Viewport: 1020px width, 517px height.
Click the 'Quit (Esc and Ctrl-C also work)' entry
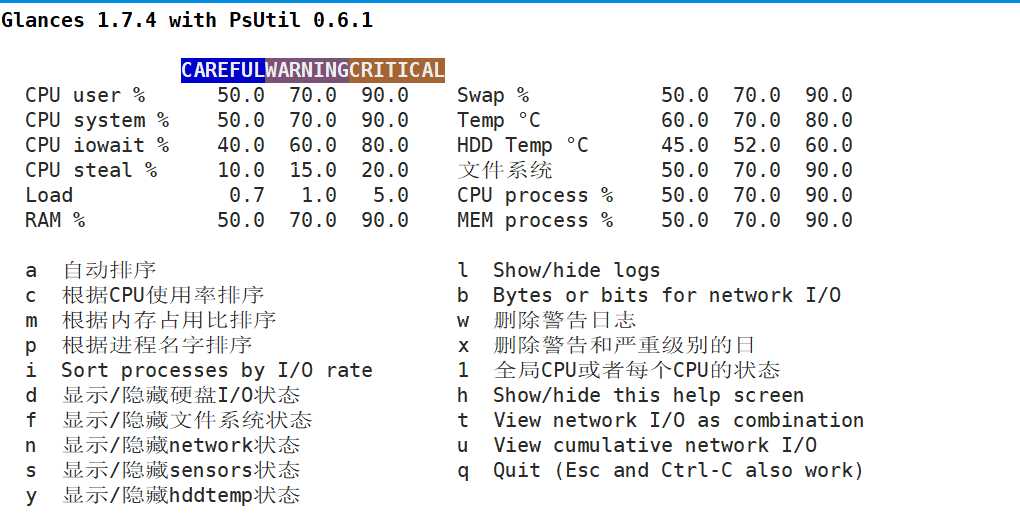point(678,470)
